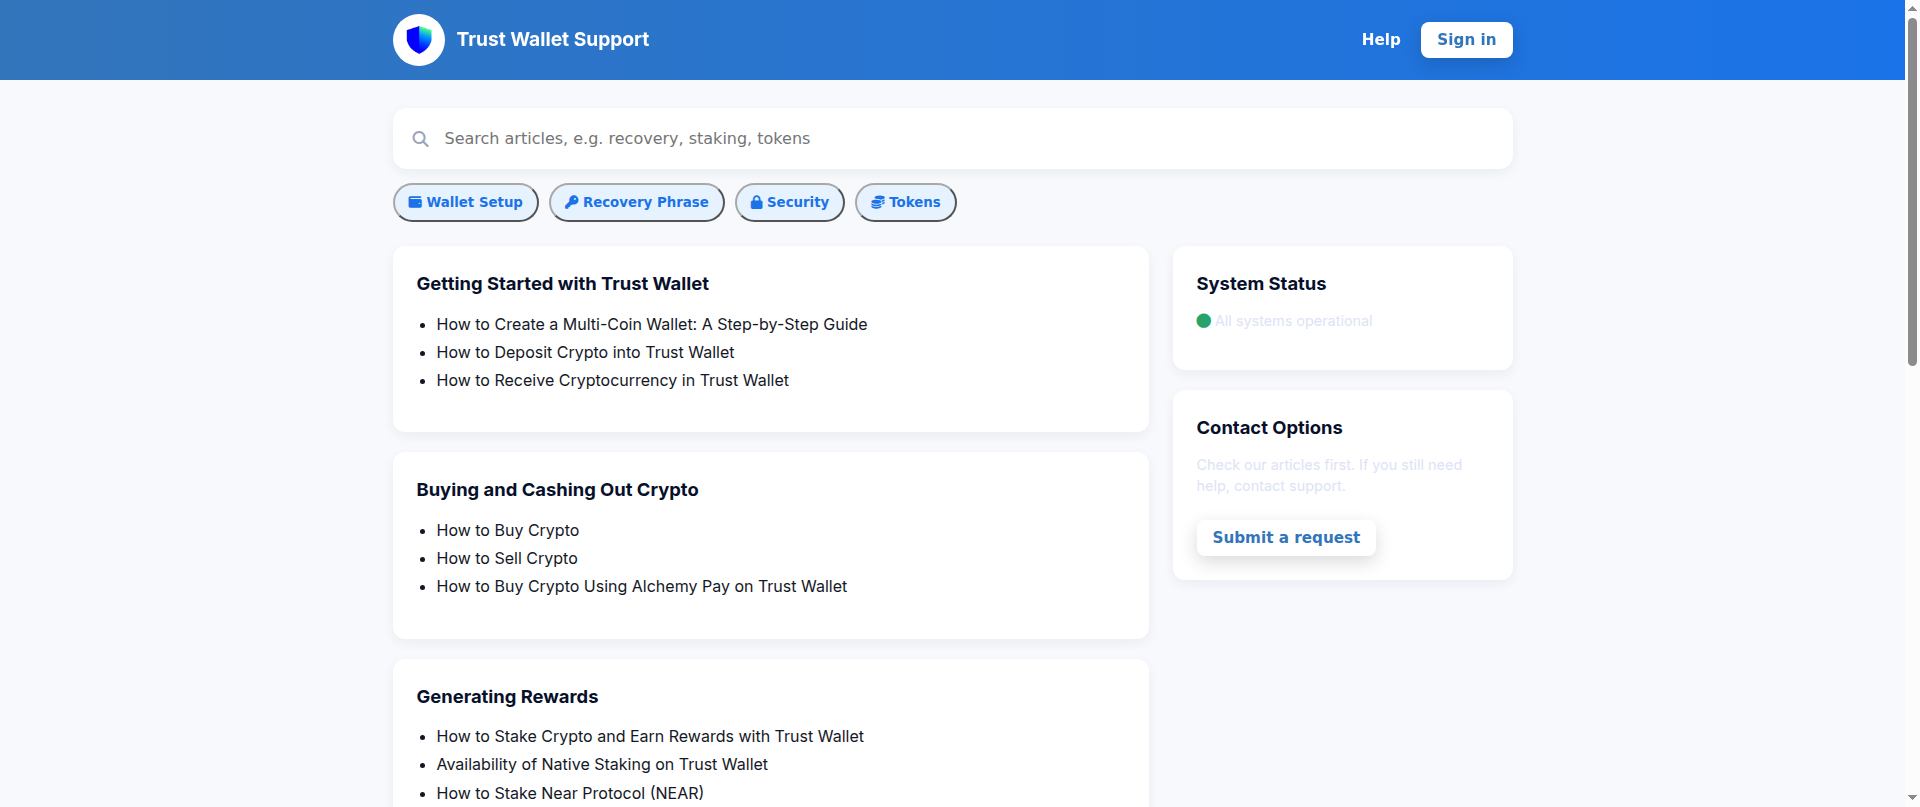Select the Wallet Setup category chip

click(466, 202)
